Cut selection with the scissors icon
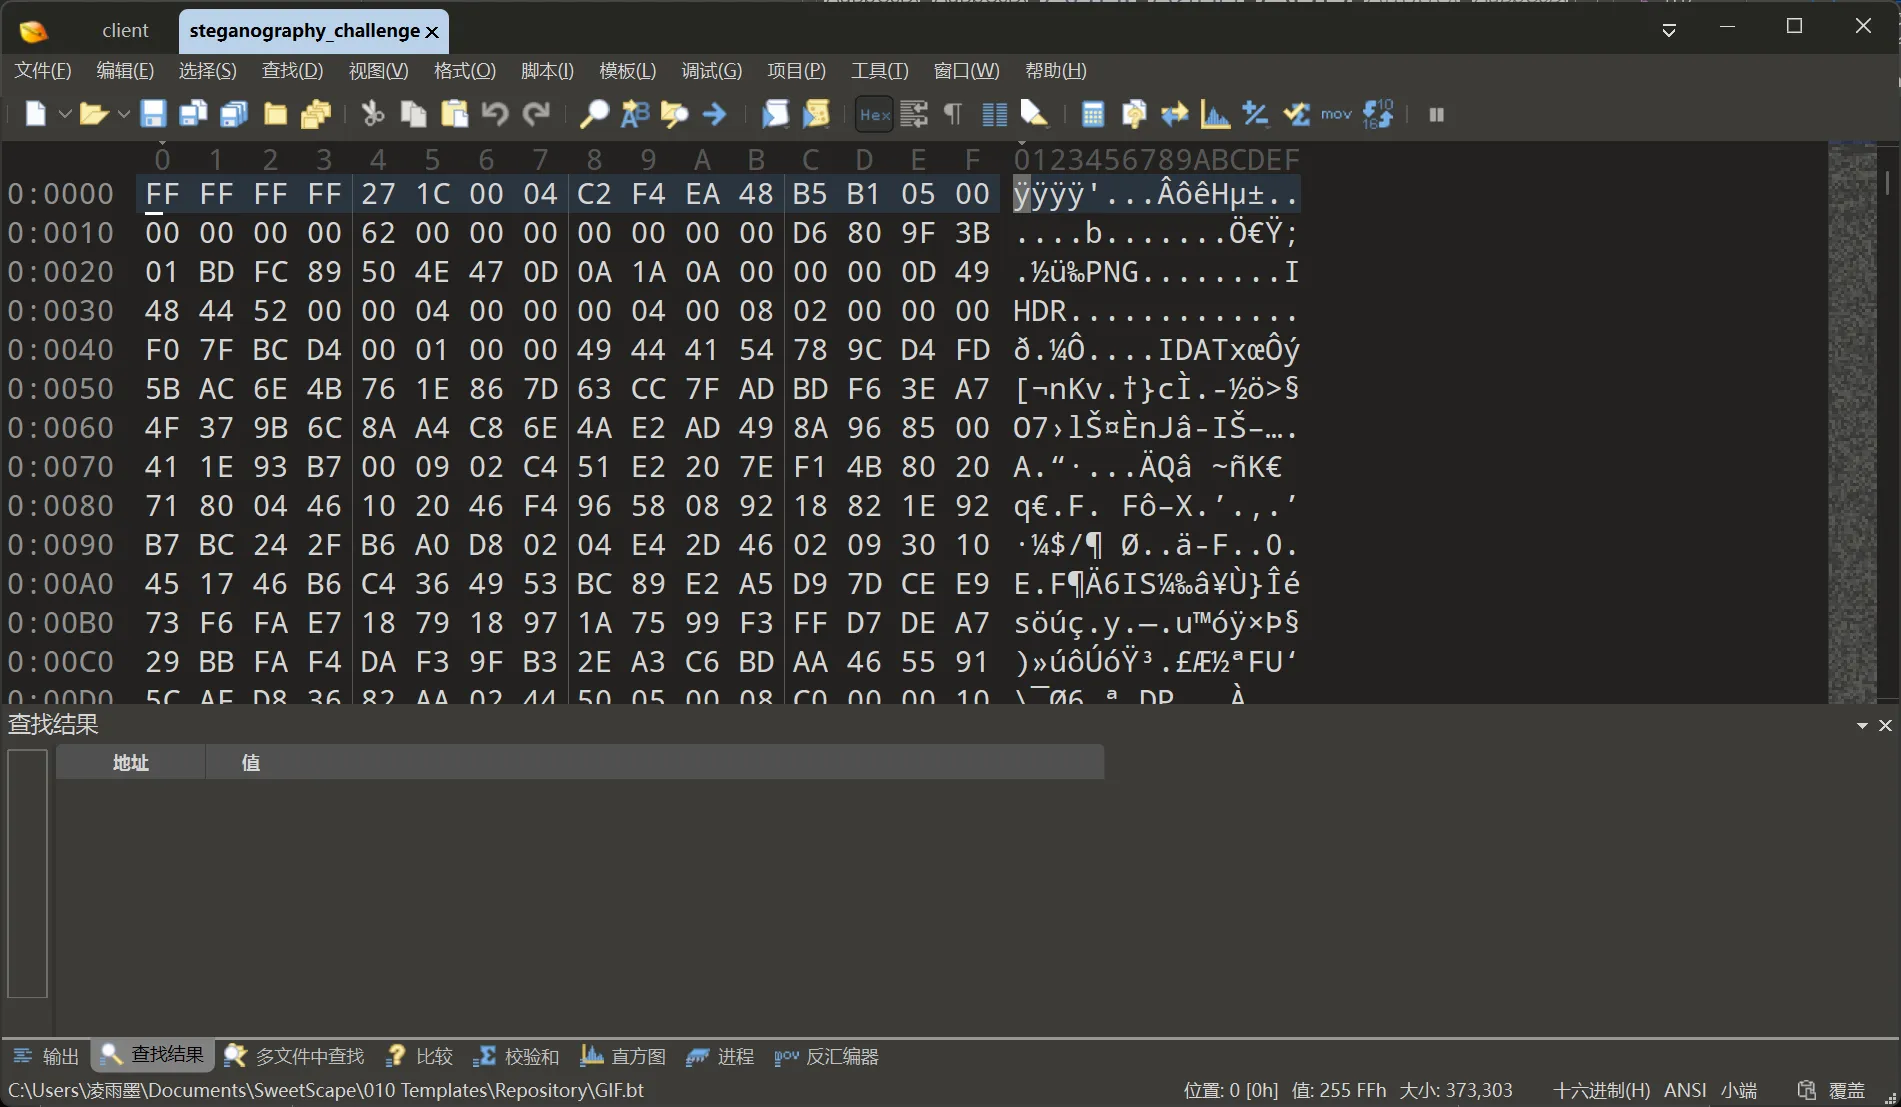The width and height of the screenshot is (1901, 1107). click(373, 114)
